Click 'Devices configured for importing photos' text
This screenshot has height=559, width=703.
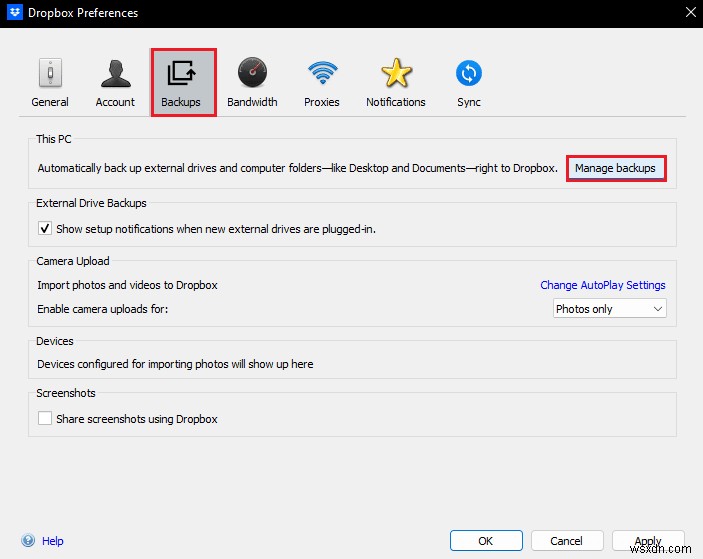175,364
